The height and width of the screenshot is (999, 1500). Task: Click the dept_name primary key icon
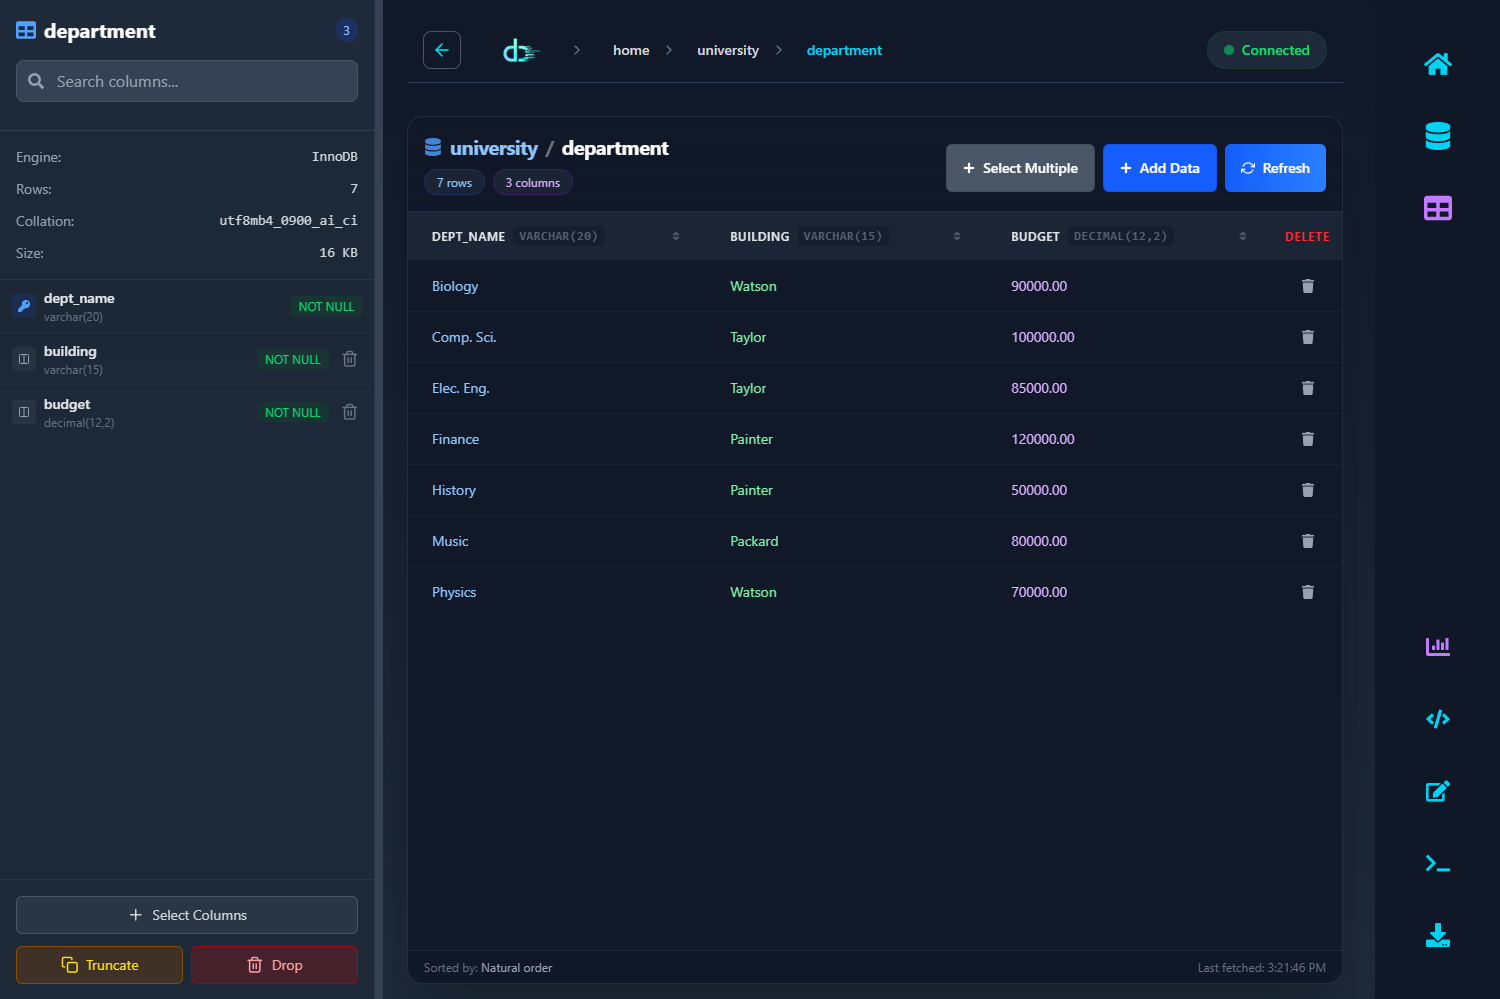click(24, 306)
